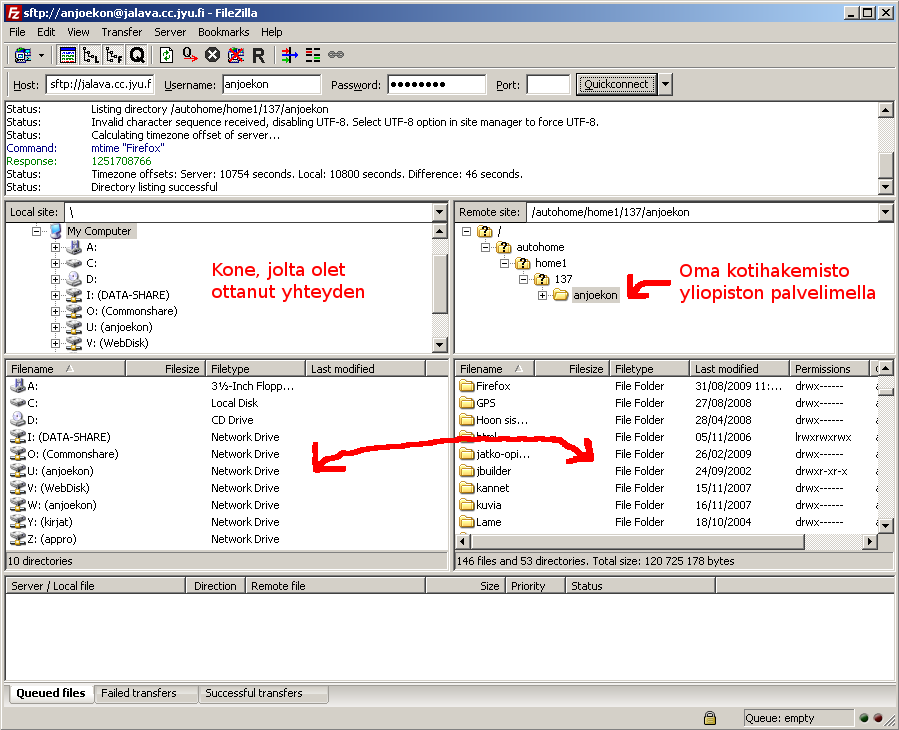899x730 pixels.
Task: Sort remote list by Permissions column
Action: pyautogui.click(x=830, y=369)
